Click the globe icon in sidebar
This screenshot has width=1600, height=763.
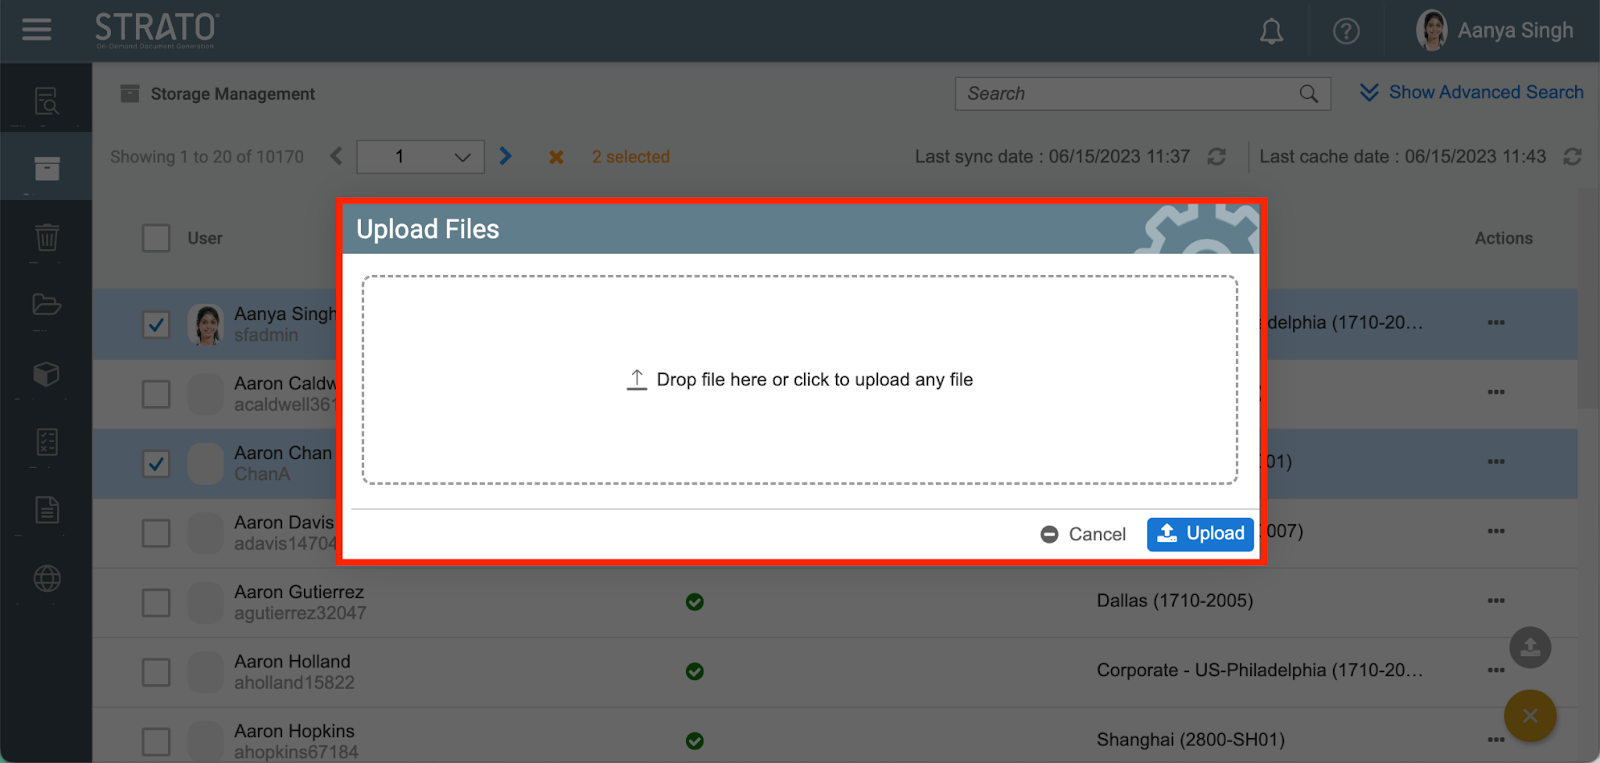coord(47,579)
